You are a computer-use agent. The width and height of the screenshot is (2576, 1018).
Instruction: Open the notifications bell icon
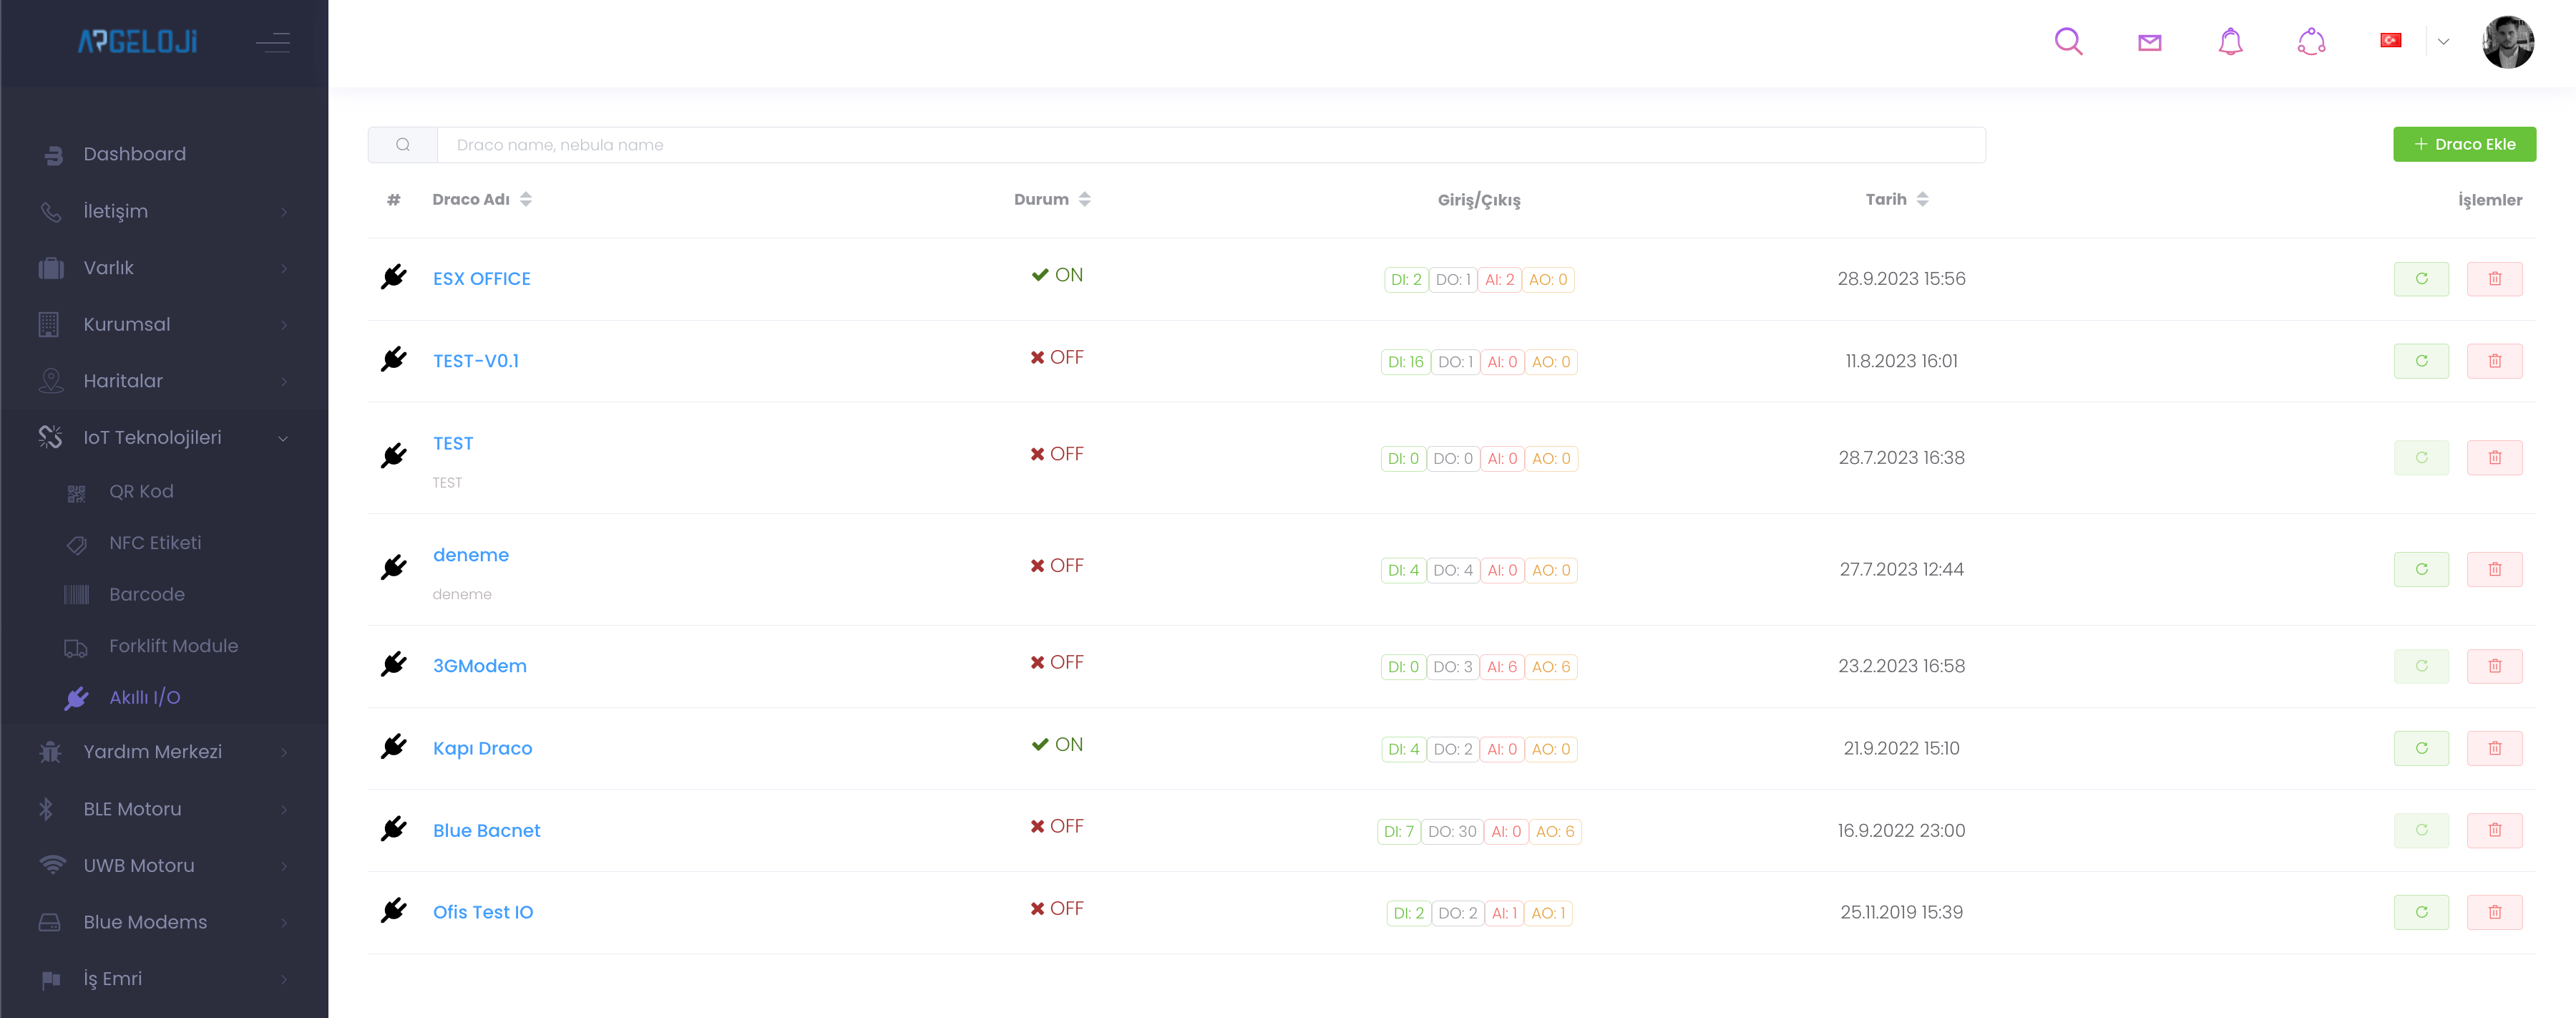point(2230,42)
